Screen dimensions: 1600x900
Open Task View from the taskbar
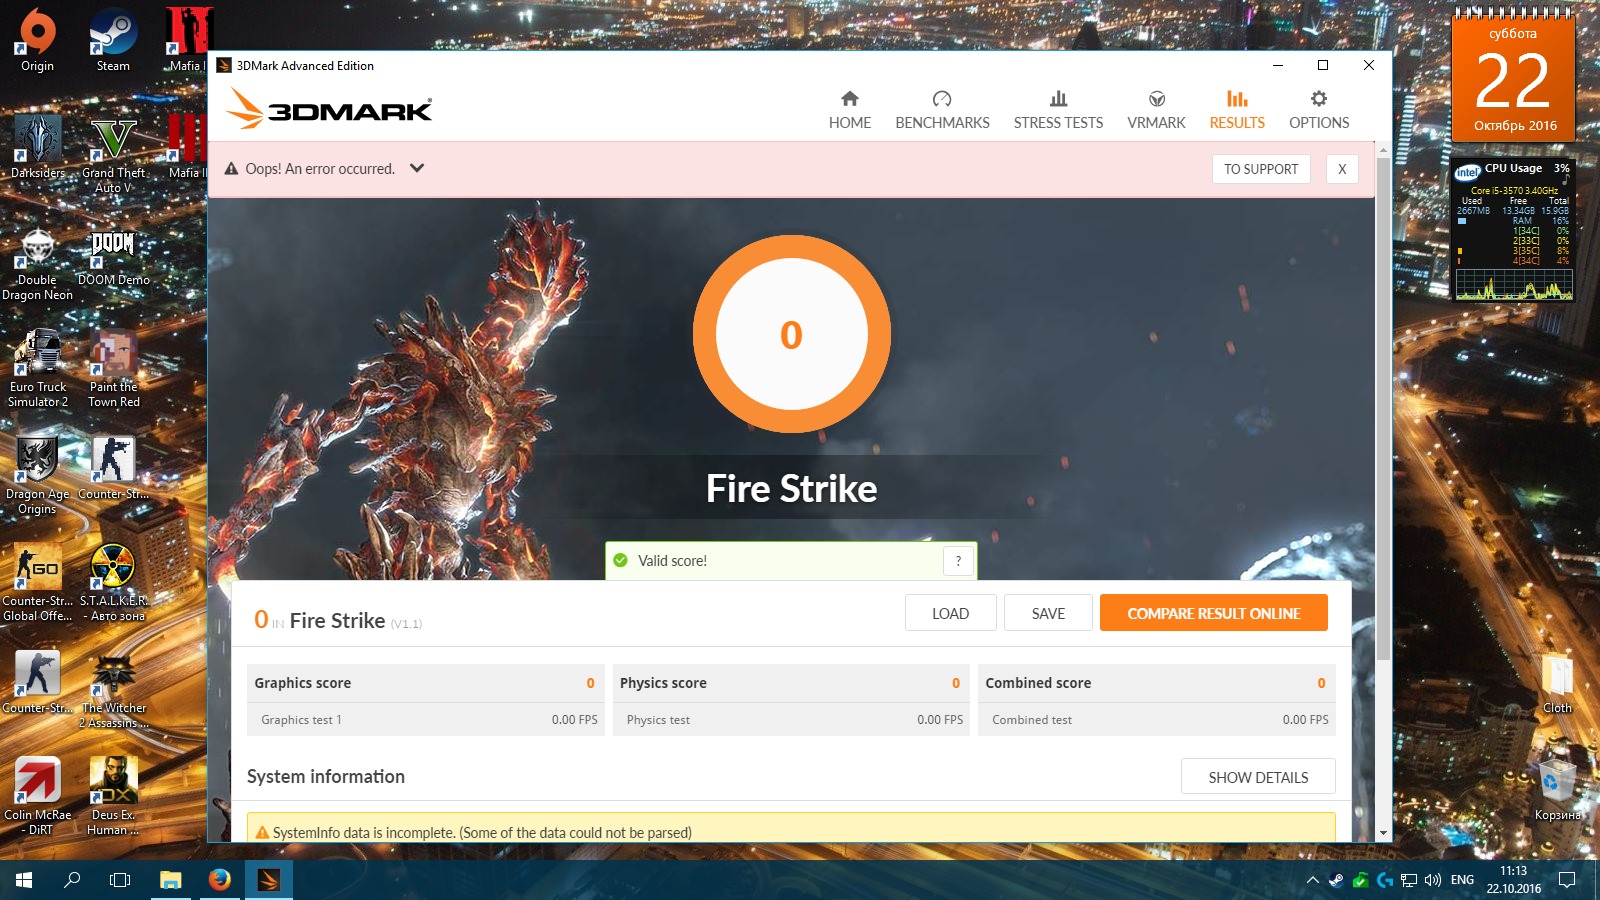point(120,880)
